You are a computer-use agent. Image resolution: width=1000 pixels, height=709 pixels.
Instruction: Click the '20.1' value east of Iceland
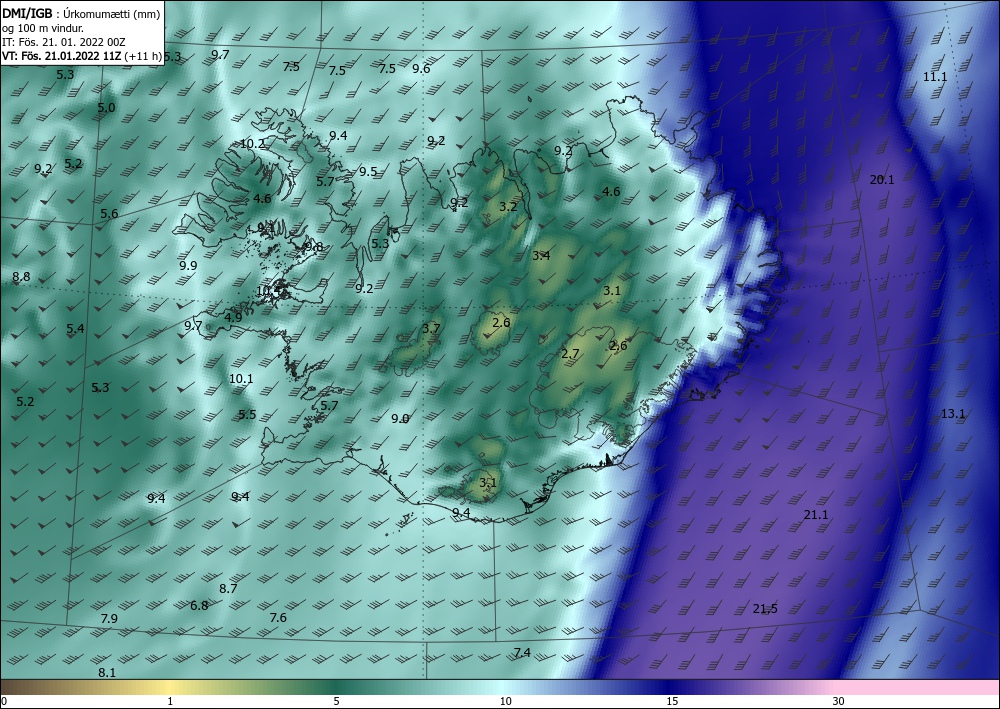882,180
